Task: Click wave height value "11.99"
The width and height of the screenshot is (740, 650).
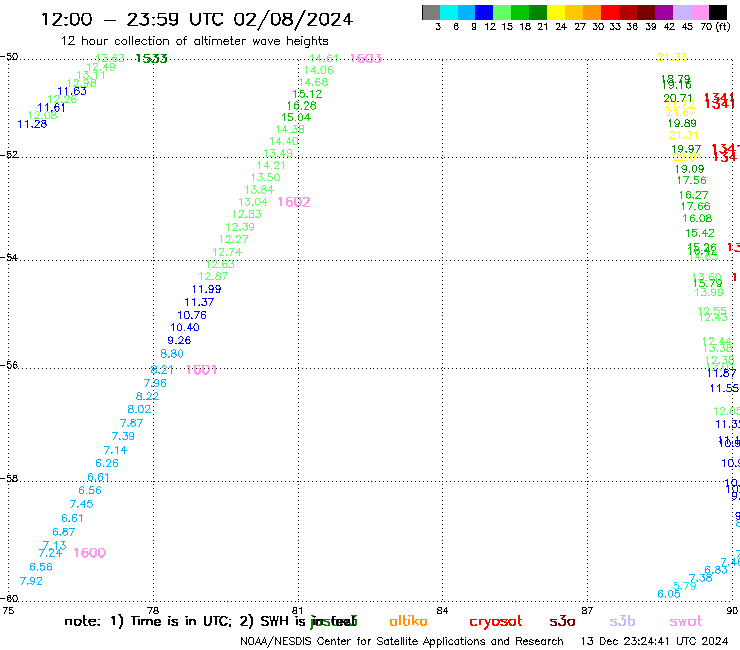Action: click(206, 289)
